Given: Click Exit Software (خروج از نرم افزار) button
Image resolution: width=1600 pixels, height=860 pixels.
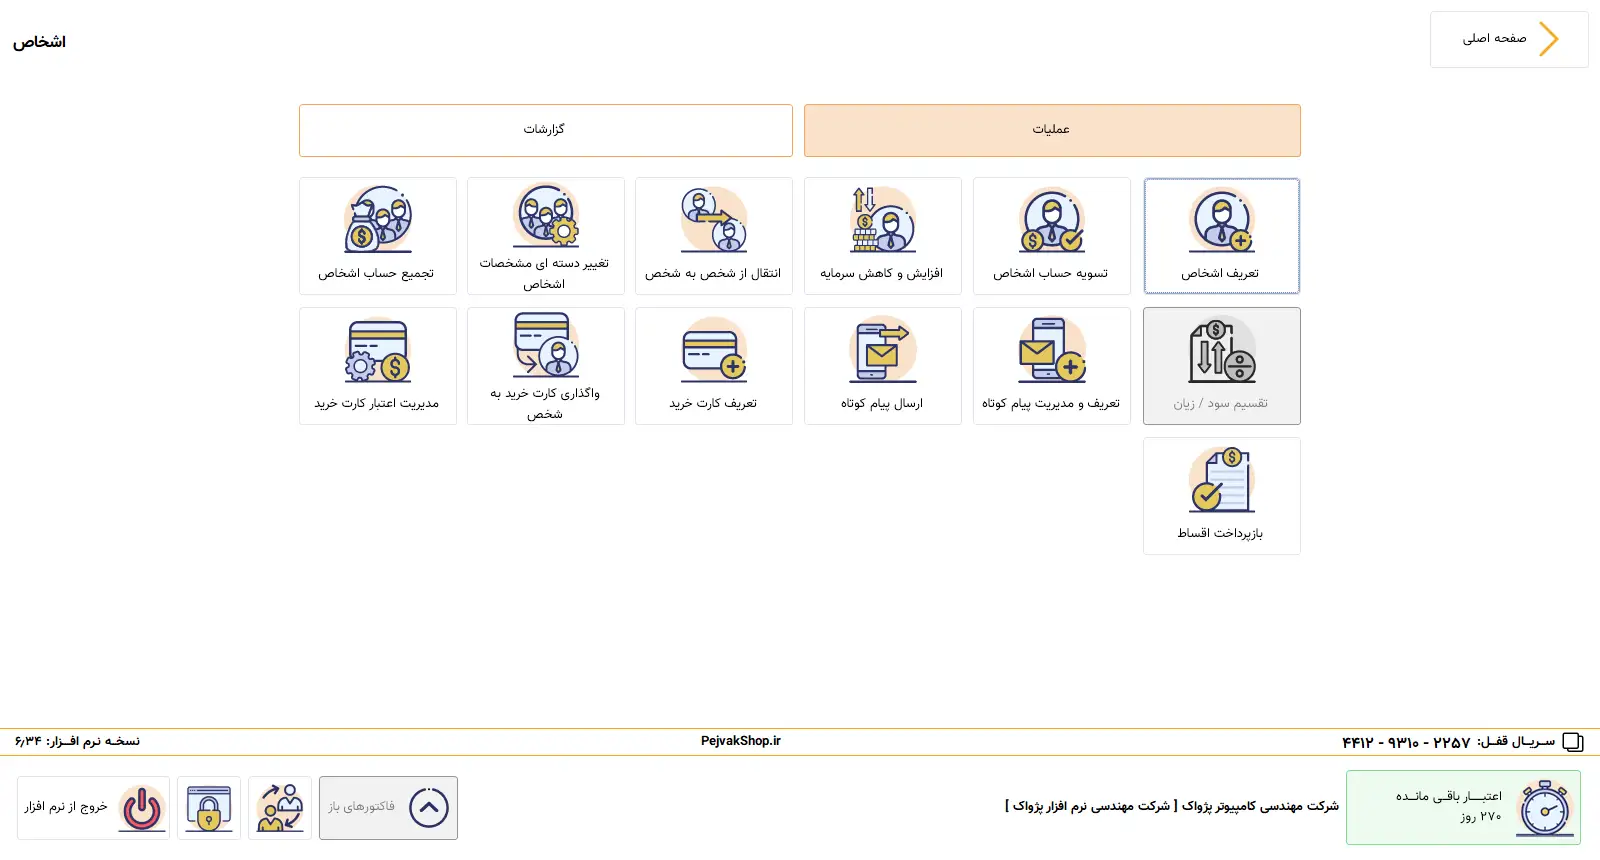Looking at the screenshot, I should click(93, 808).
